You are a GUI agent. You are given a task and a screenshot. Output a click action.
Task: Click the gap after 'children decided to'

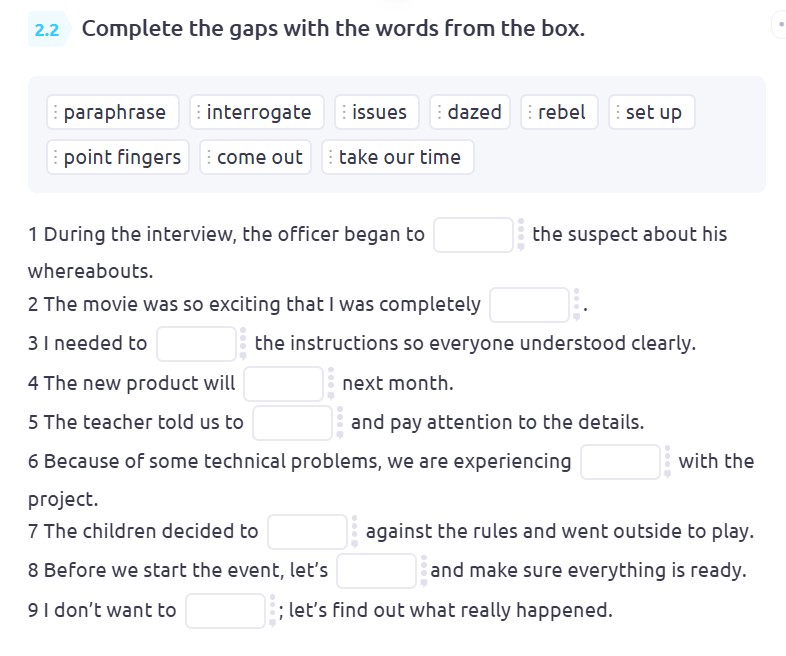click(x=307, y=532)
